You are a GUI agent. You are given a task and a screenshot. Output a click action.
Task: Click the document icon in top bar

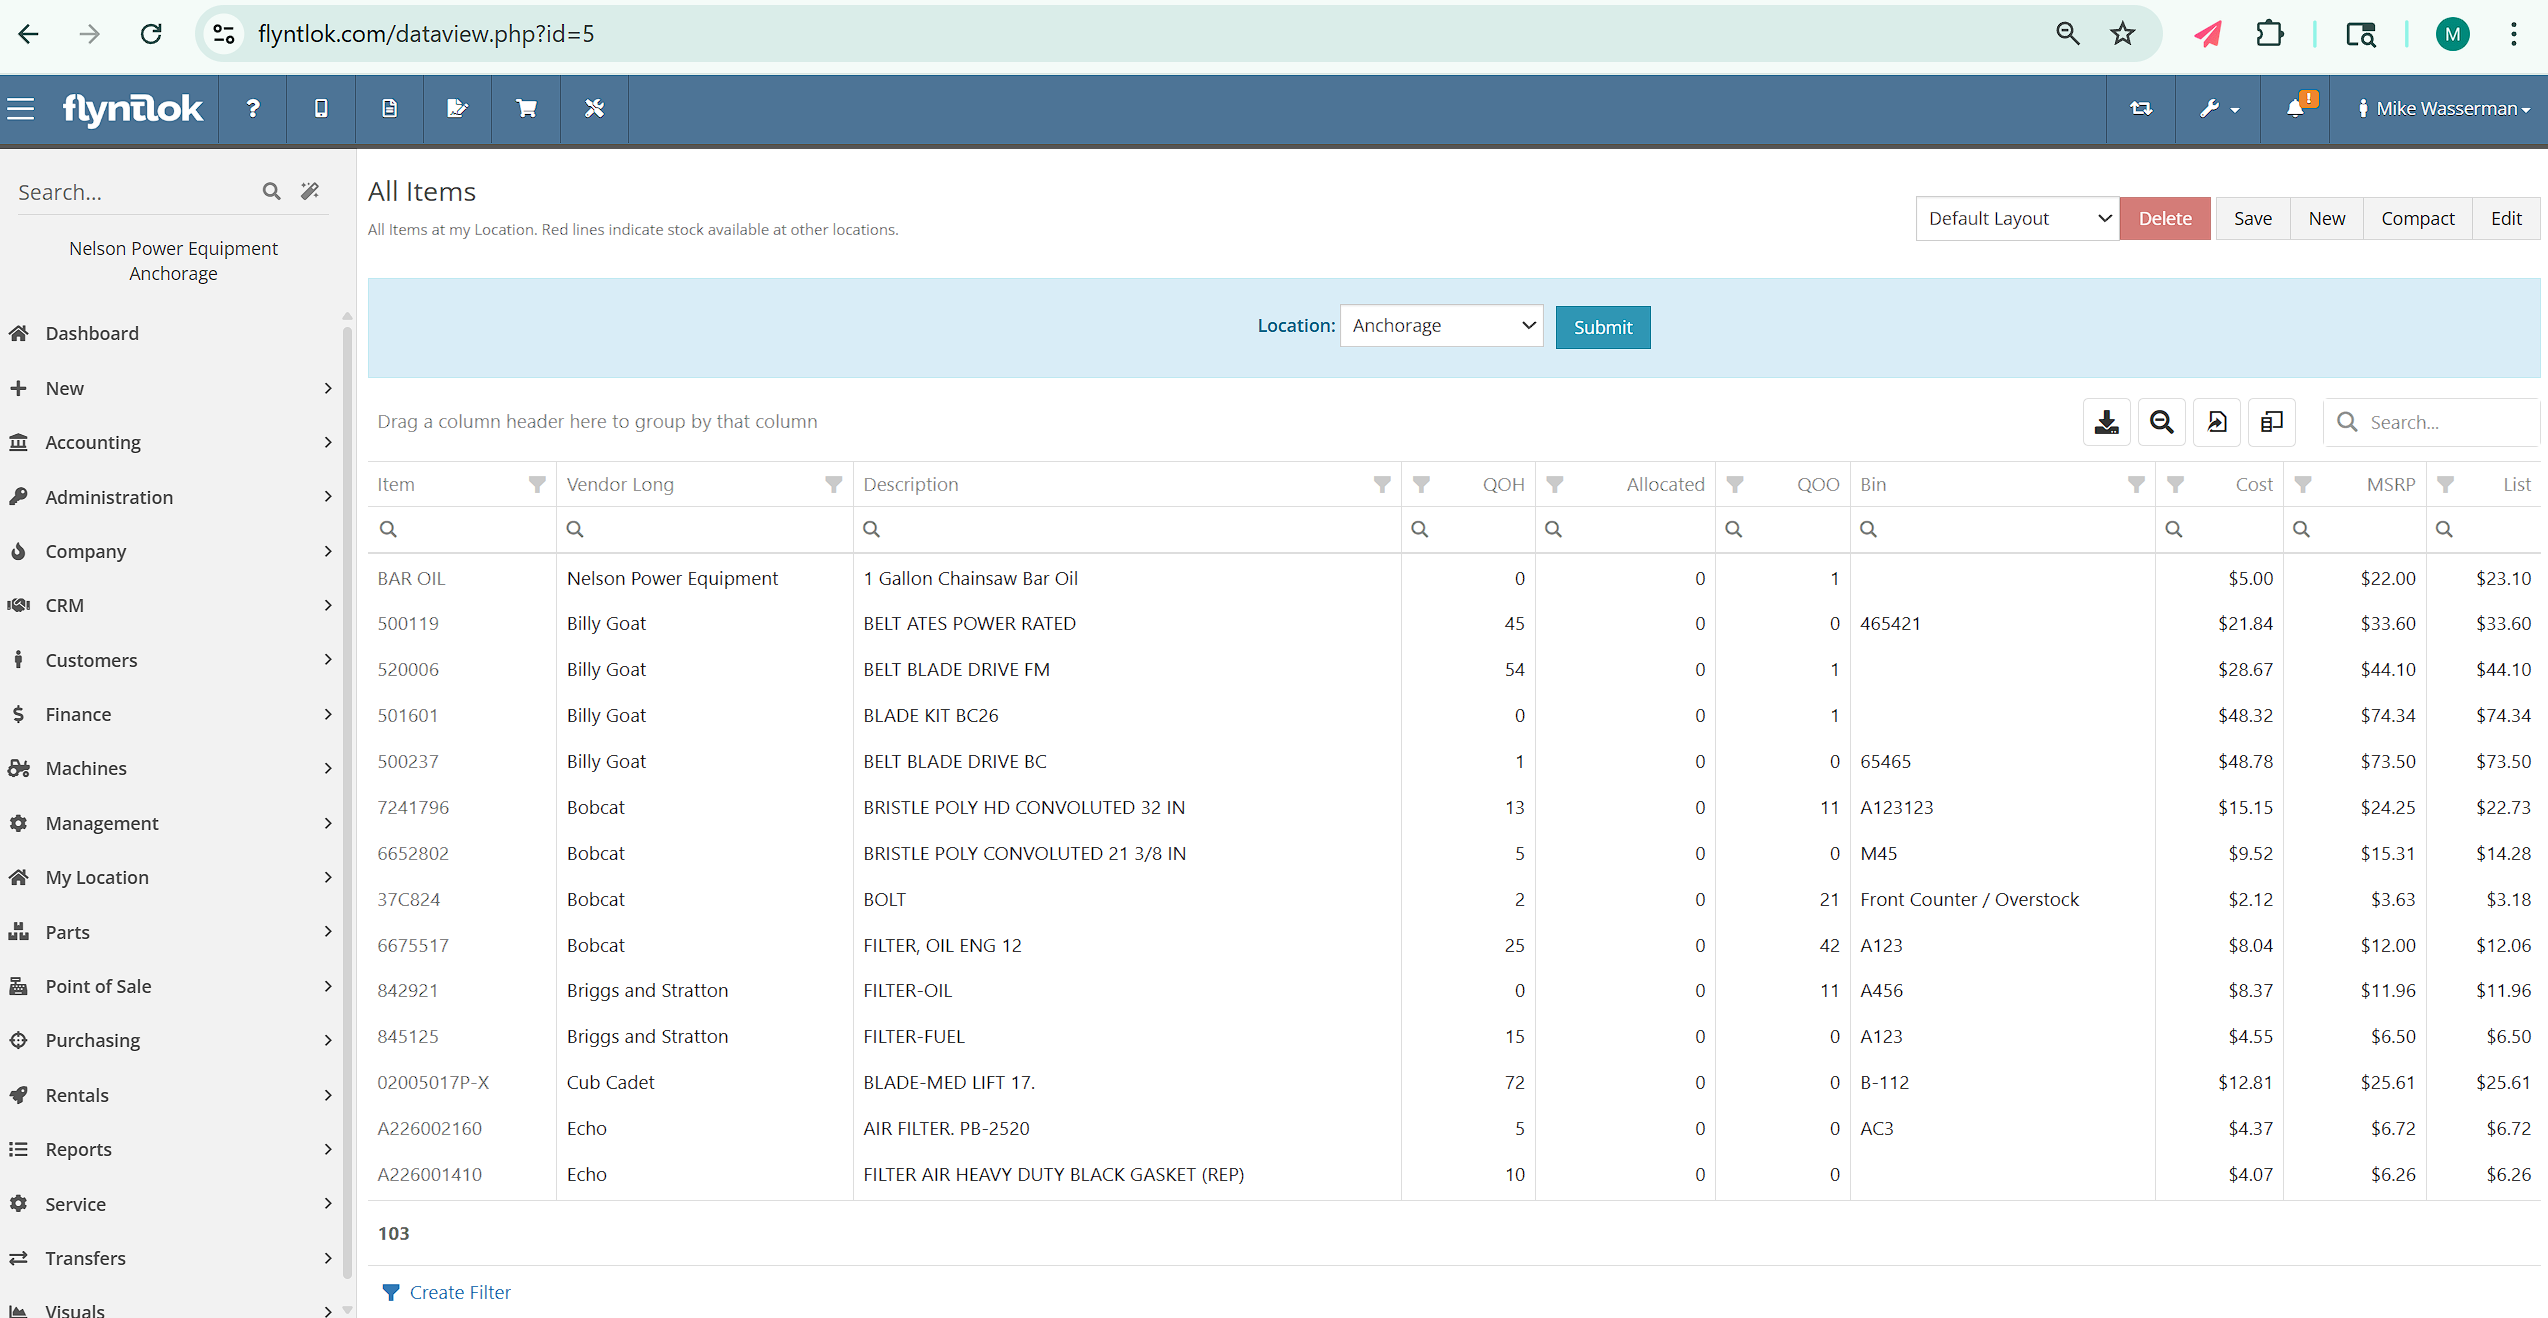tap(390, 108)
